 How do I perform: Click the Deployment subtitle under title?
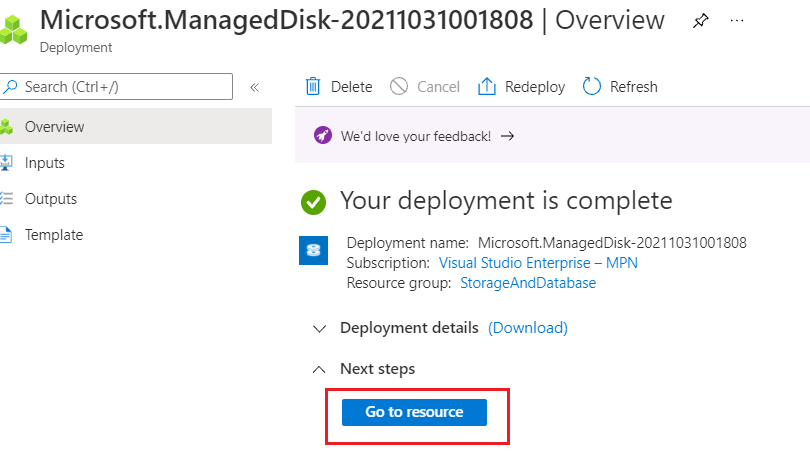(76, 48)
